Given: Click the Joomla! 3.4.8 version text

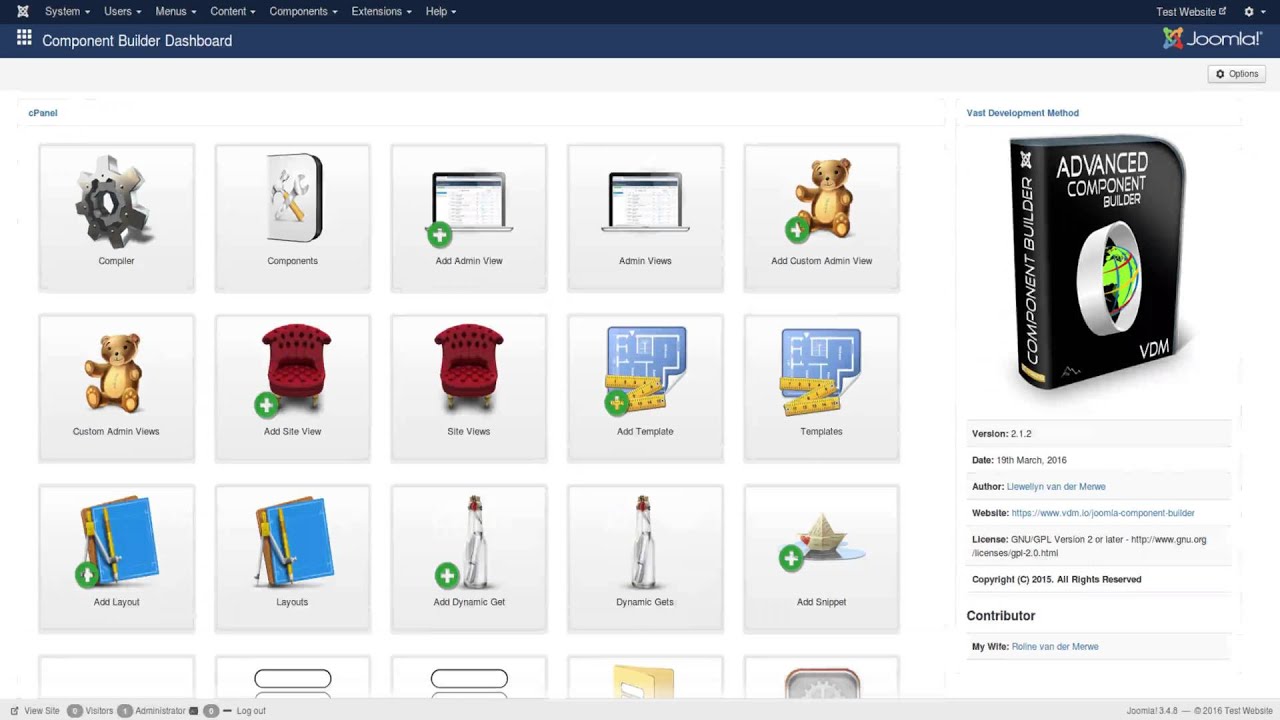Looking at the screenshot, I should pos(1153,711).
